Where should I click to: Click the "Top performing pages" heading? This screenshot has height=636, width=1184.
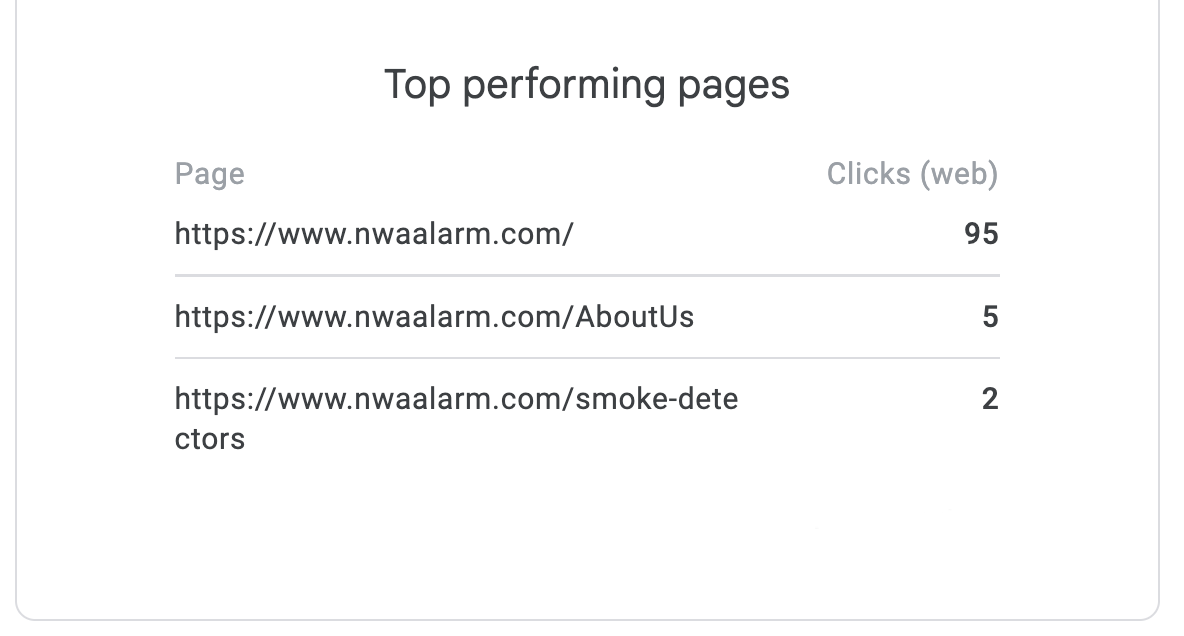(587, 85)
